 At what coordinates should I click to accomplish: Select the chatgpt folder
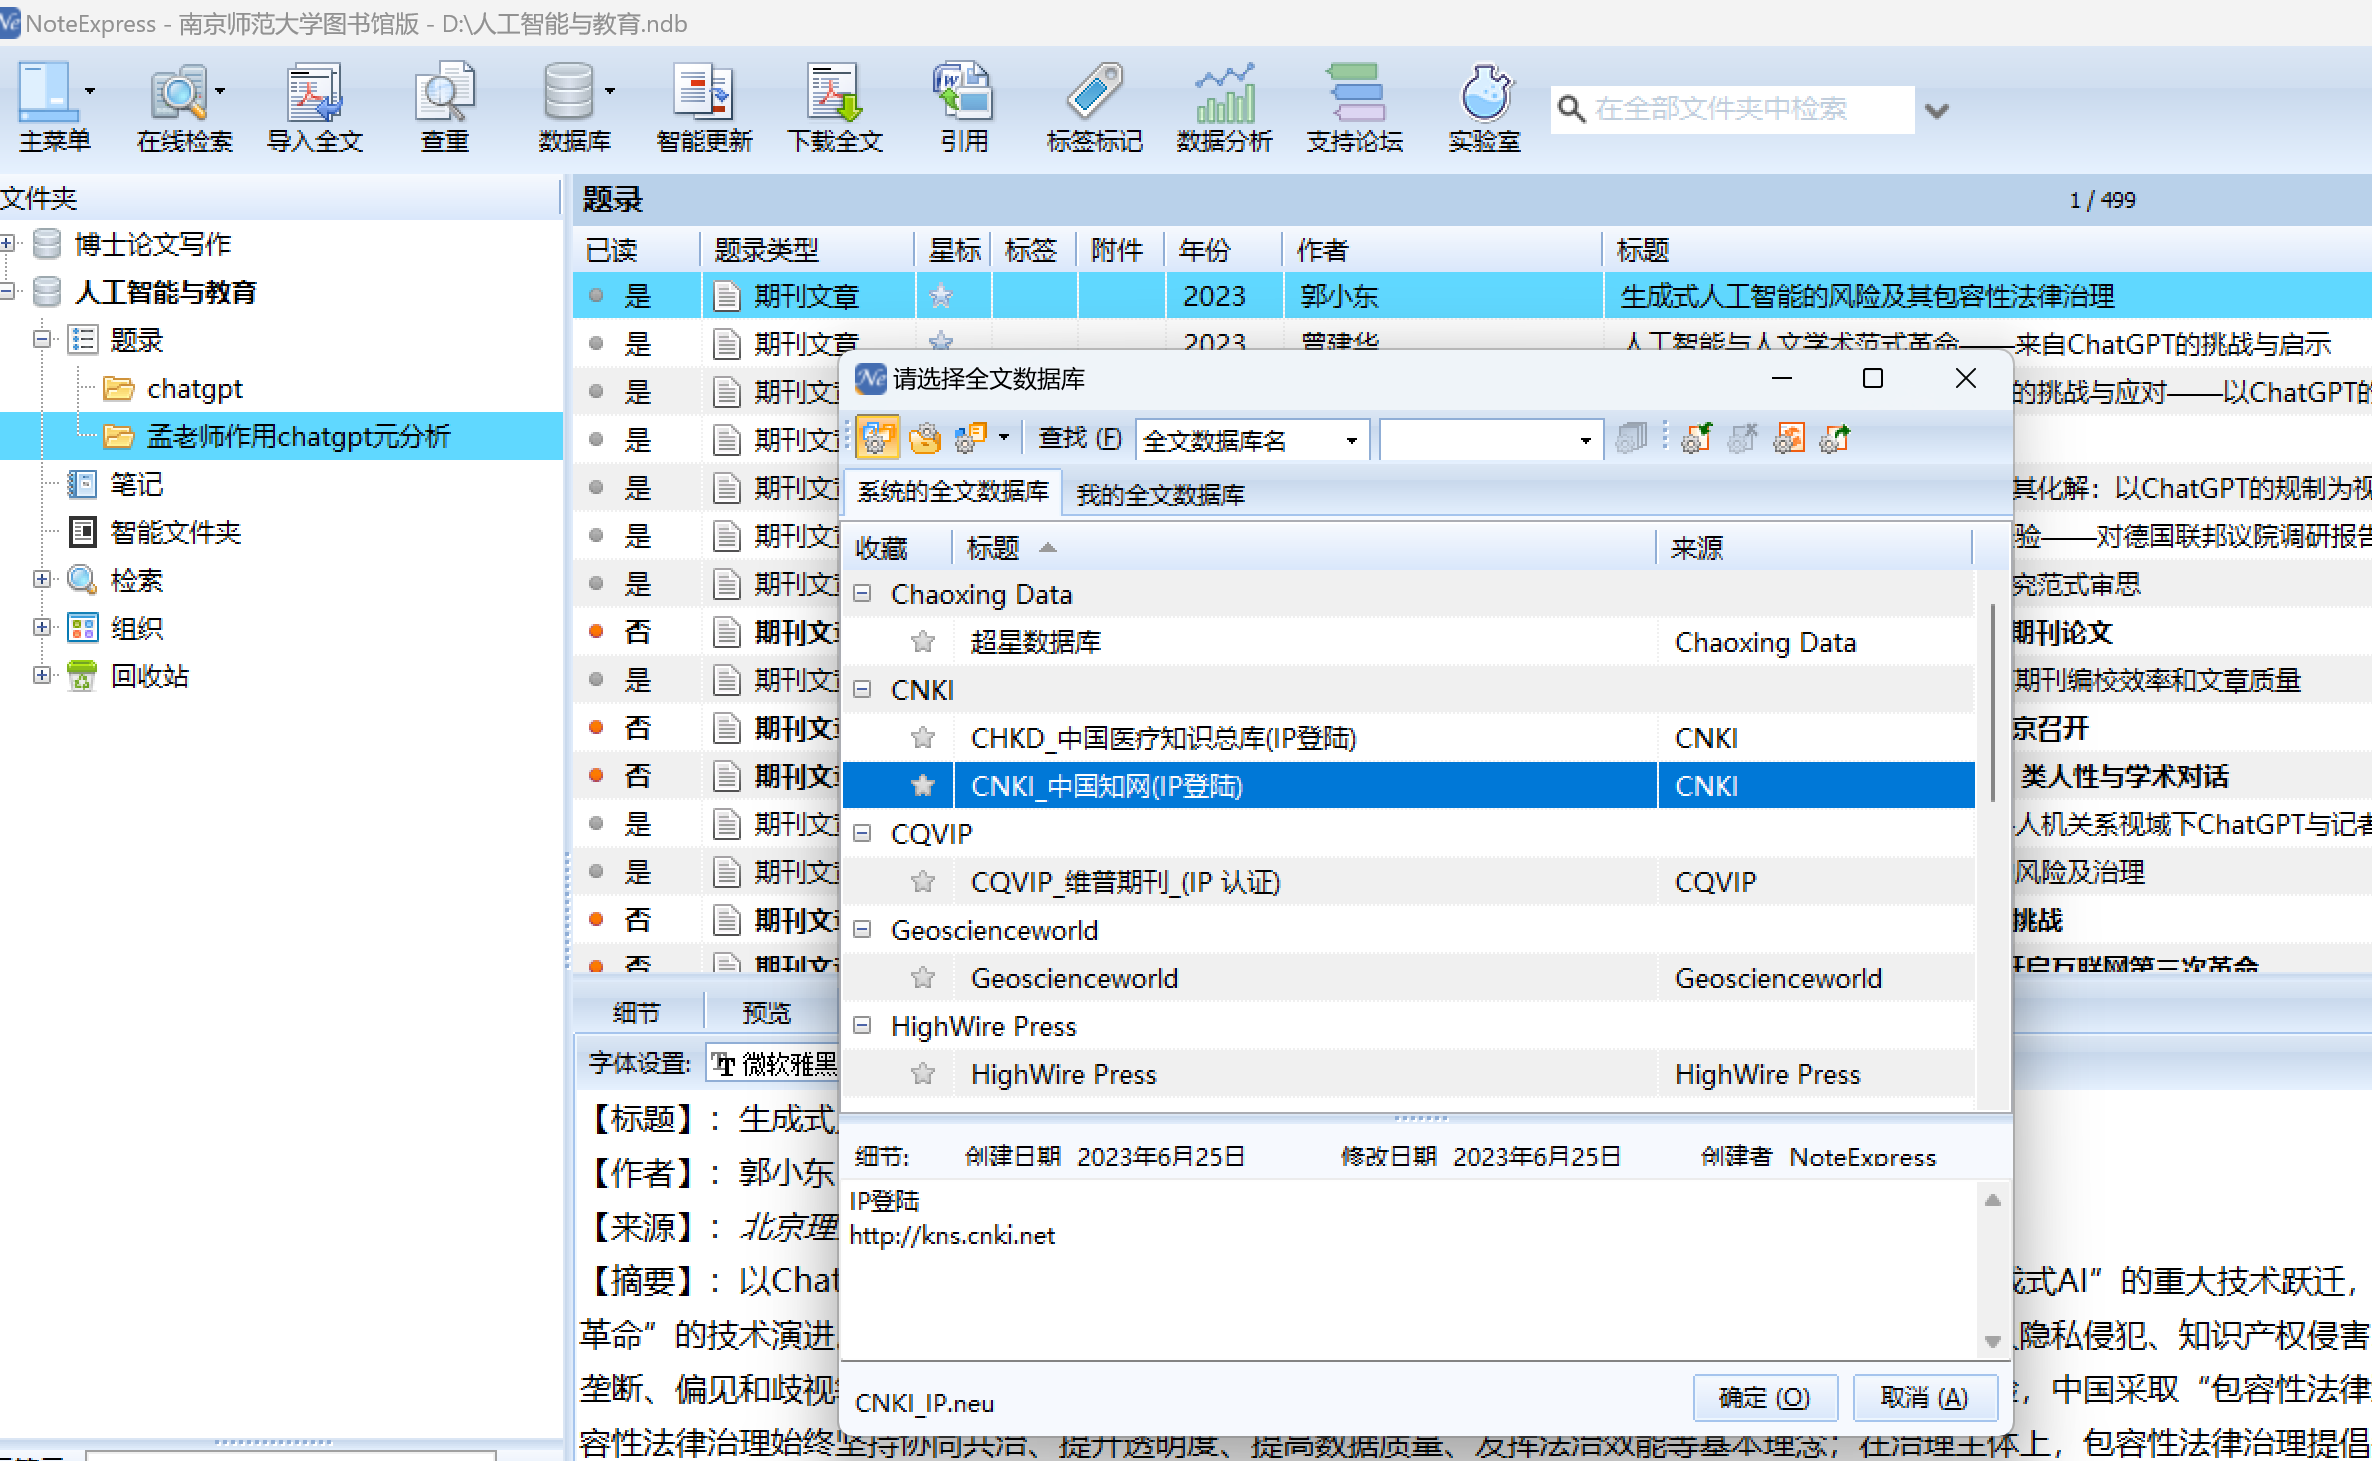tap(195, 388)
